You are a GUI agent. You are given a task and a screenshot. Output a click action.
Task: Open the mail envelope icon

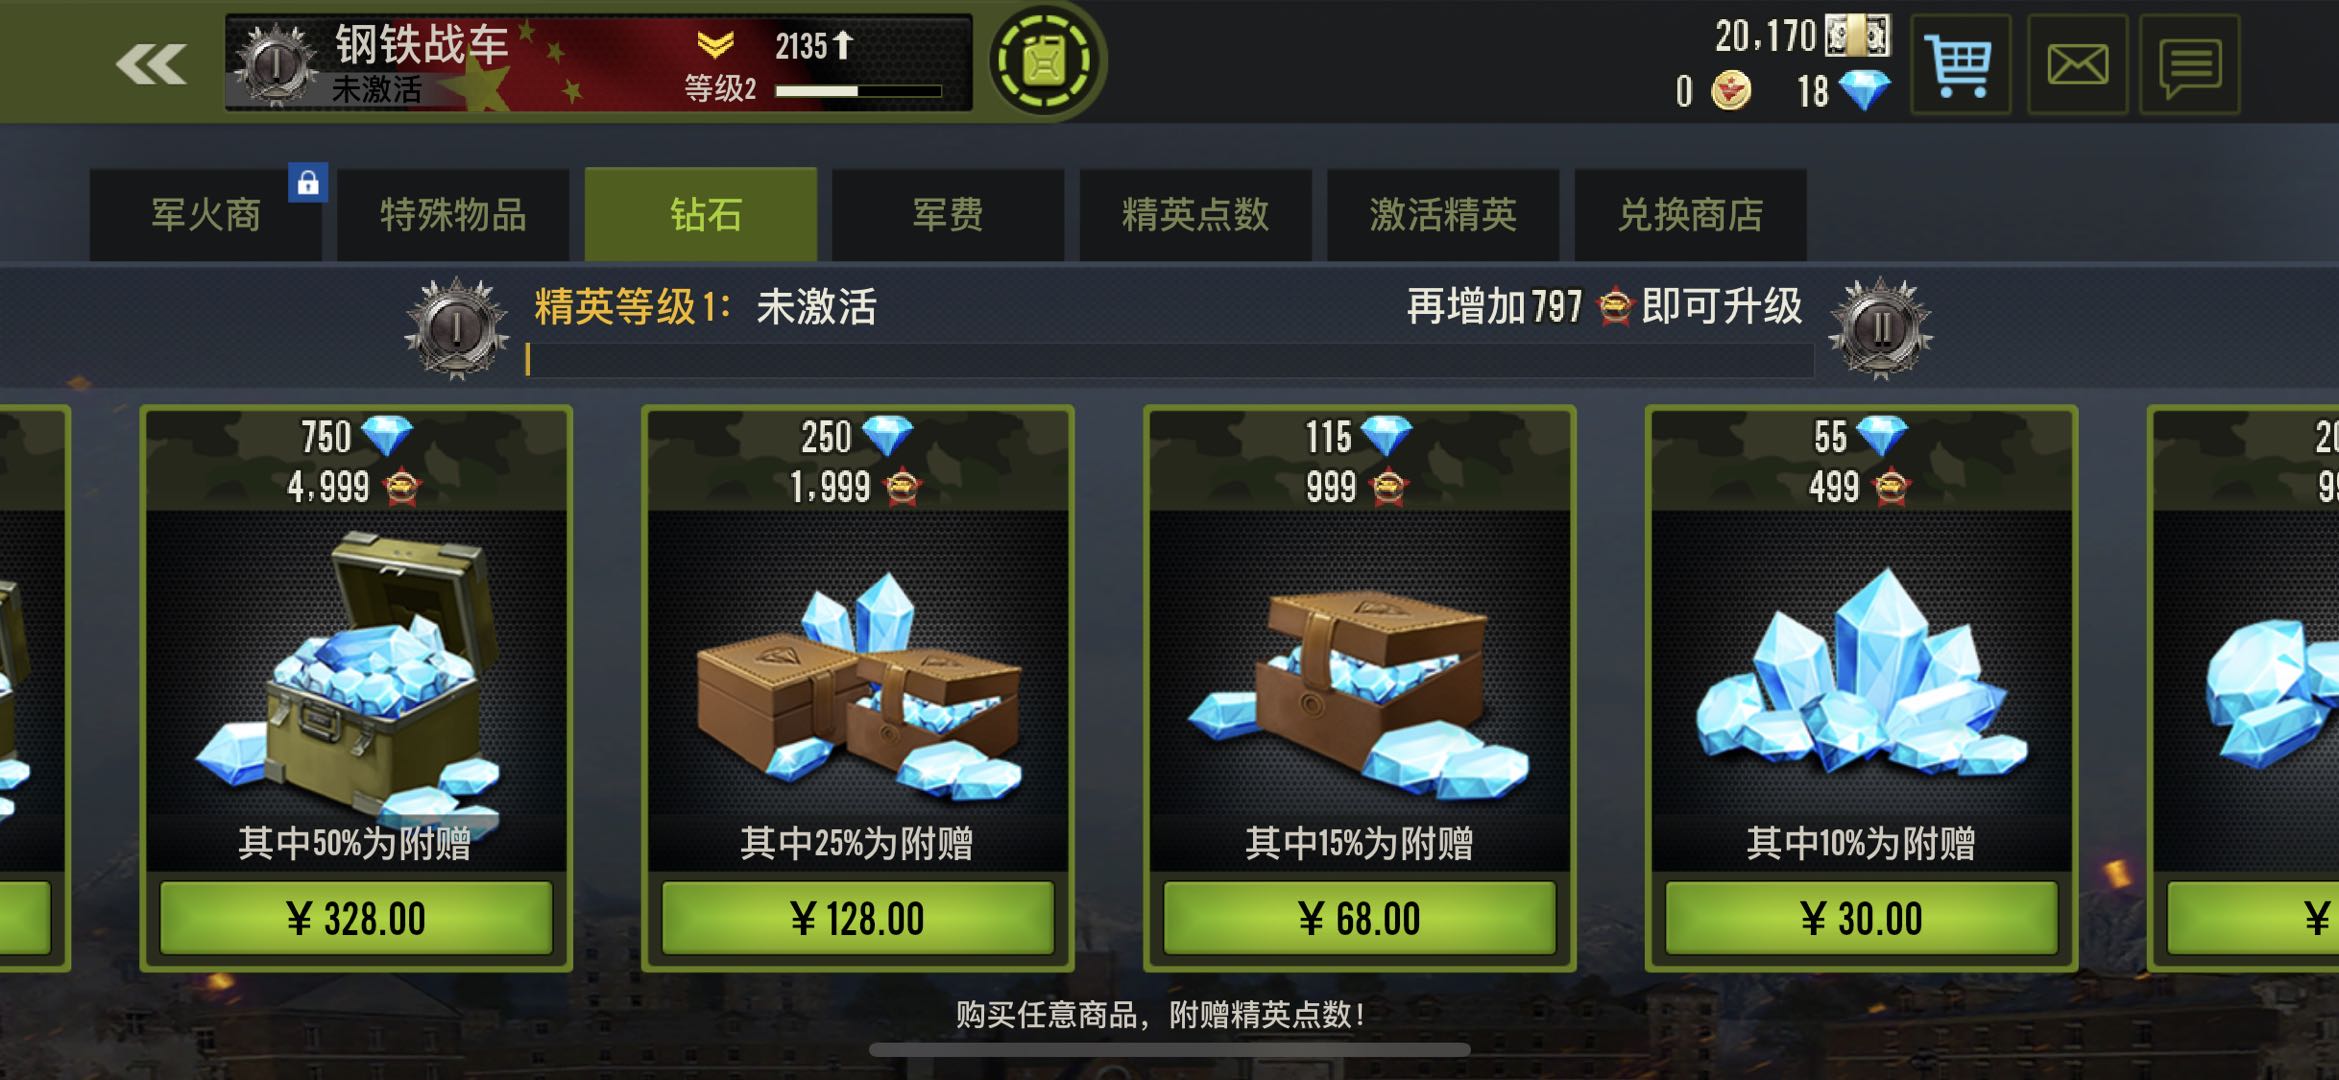pyautogui.click(x=2077, y=65)
